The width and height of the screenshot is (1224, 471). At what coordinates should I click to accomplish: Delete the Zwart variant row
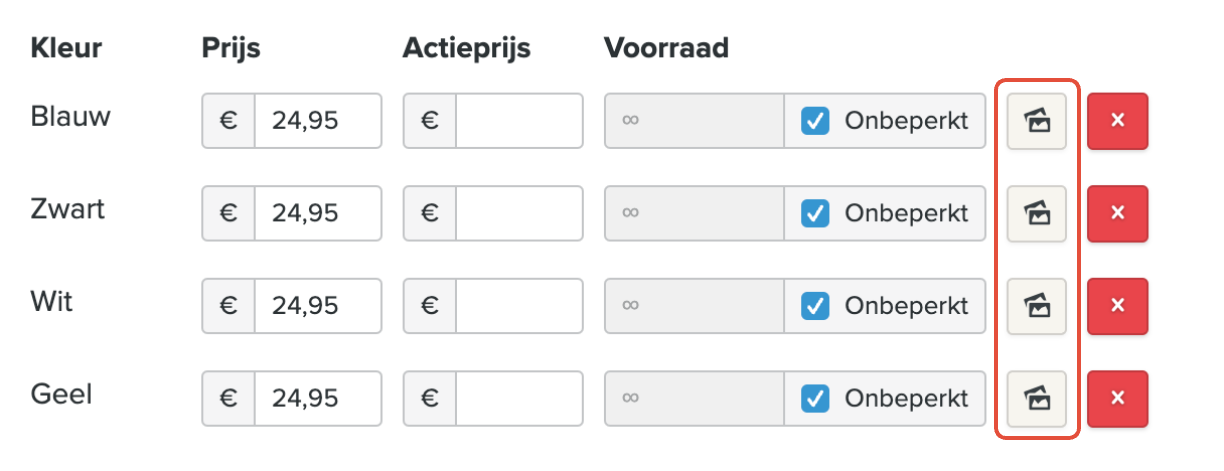point(1117,213)
